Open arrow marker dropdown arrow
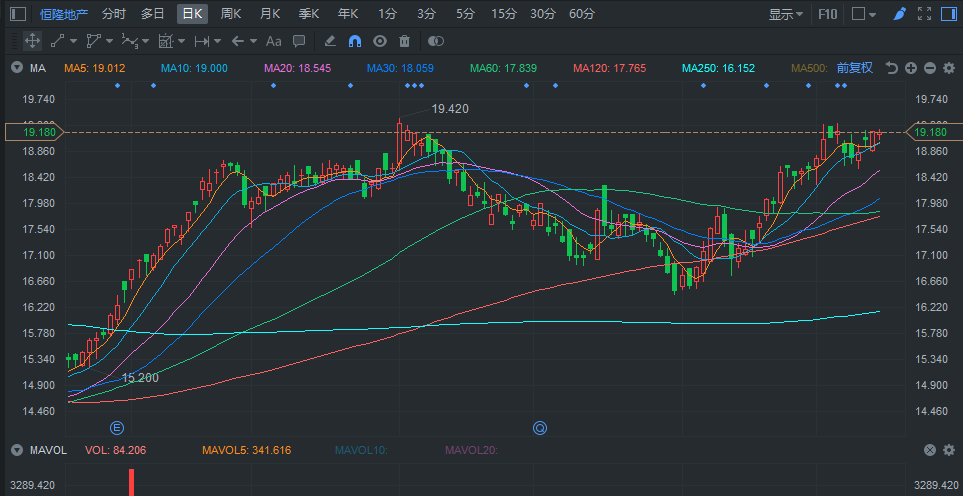 [x=254, y=41]
